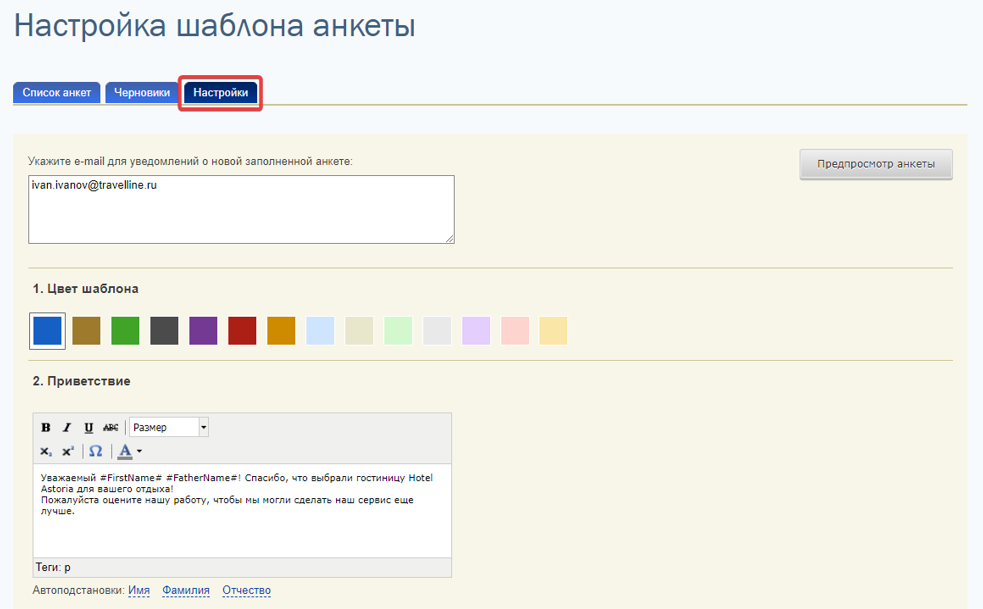Click inside the greeting text editor
Image resolution: width=983 pixels, height=609 pixels.
click(x=242, y=511)
